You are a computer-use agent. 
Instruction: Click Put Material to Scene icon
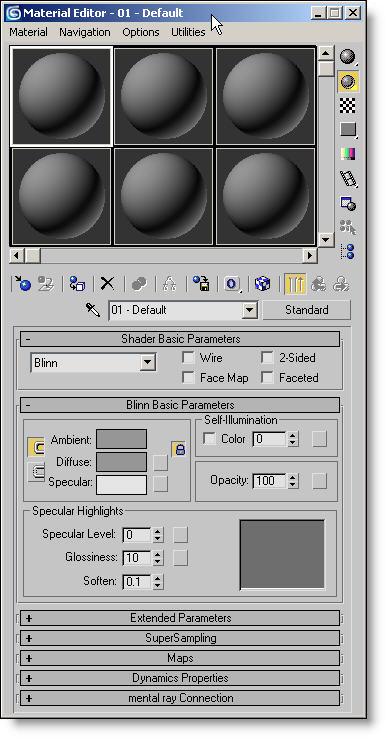point(46,284)
